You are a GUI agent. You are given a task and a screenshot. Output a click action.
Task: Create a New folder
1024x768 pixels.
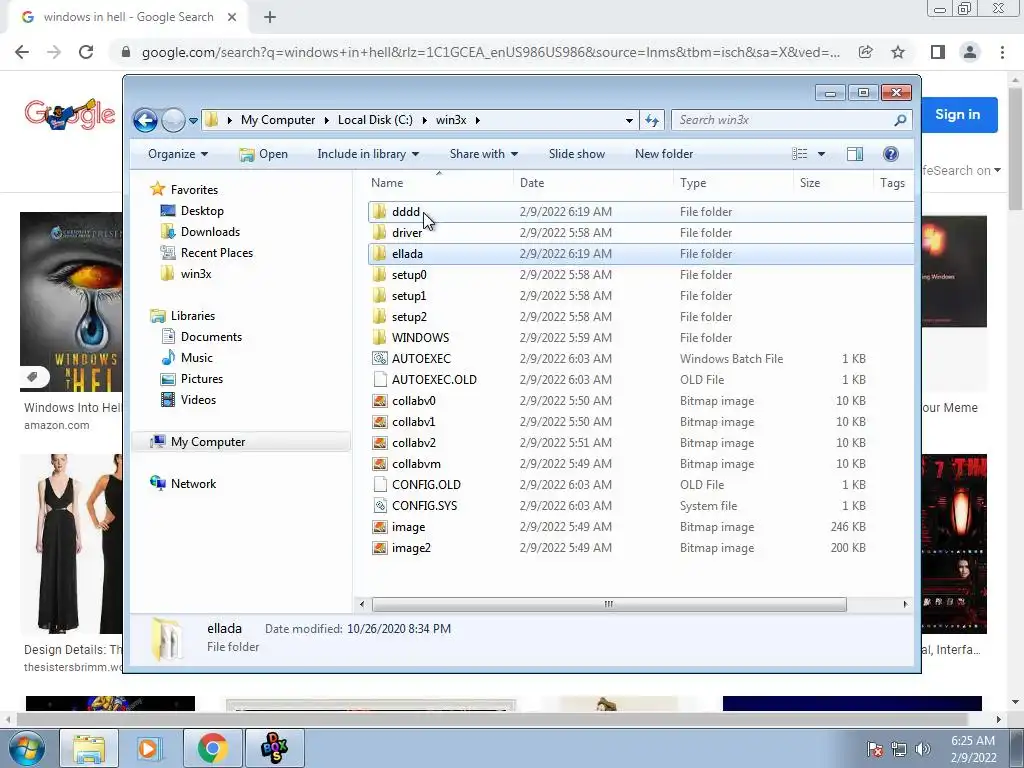point(664,154)
